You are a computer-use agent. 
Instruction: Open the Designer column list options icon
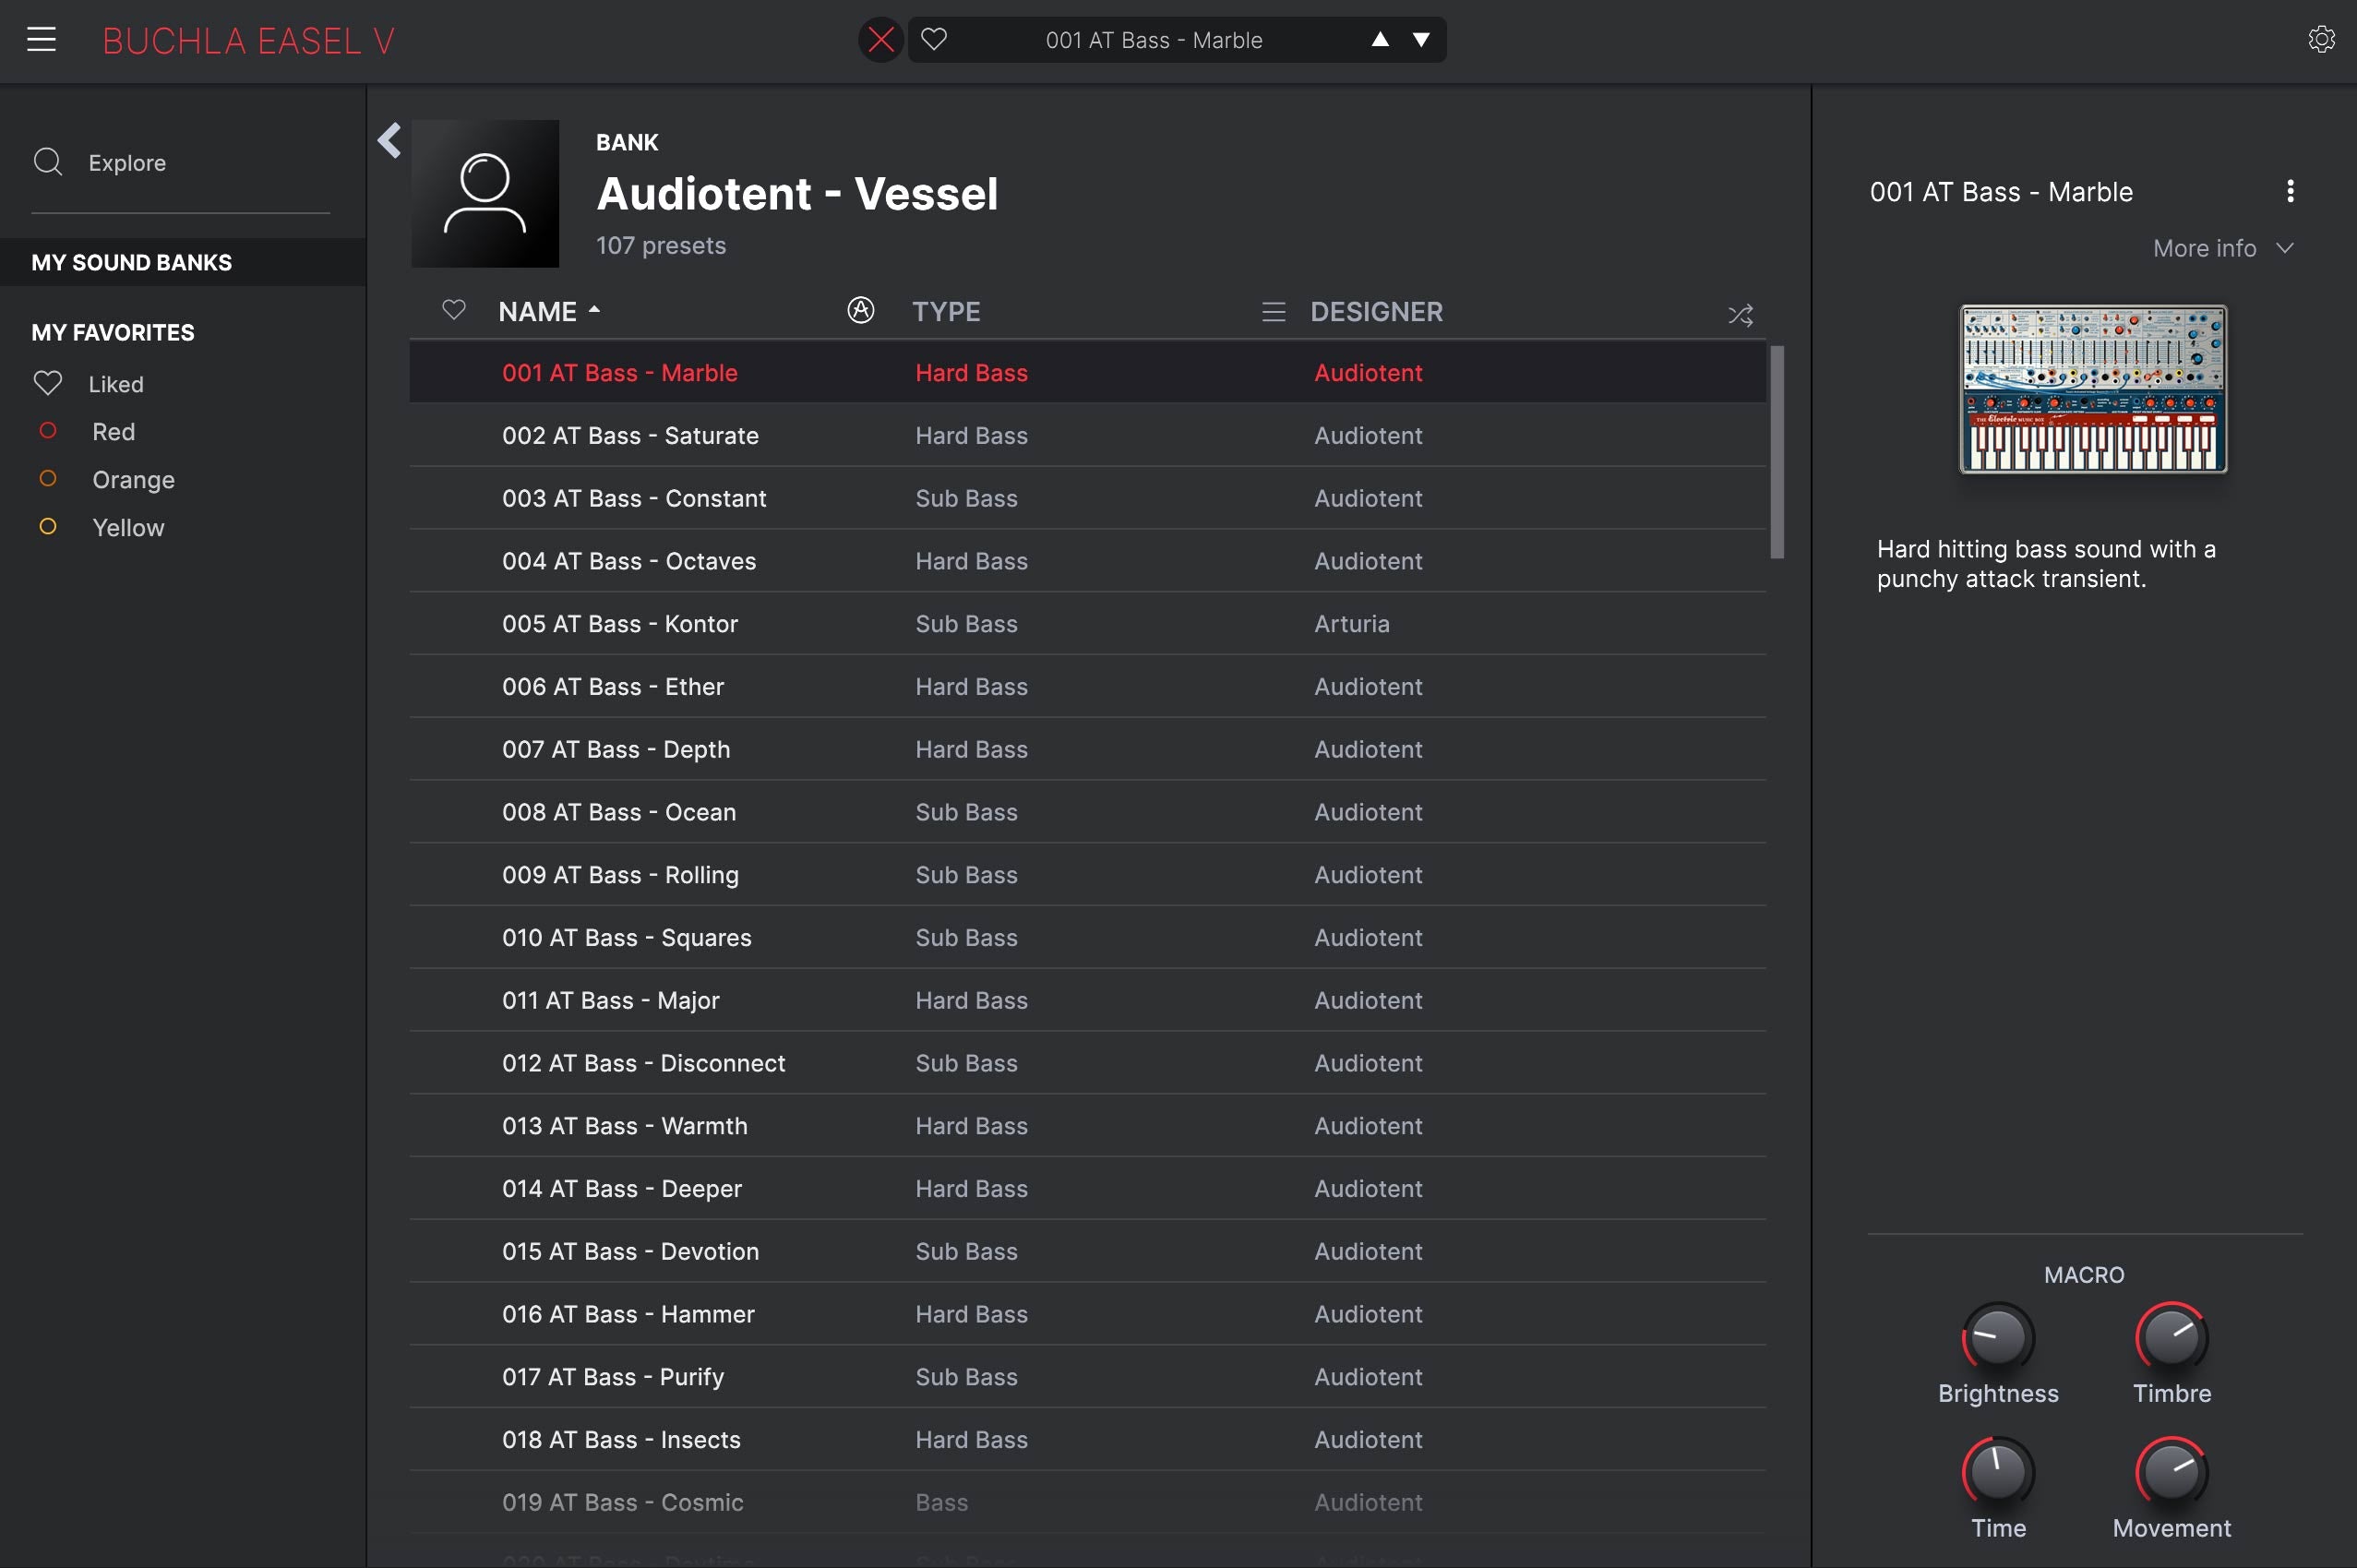pos(1272,312)
